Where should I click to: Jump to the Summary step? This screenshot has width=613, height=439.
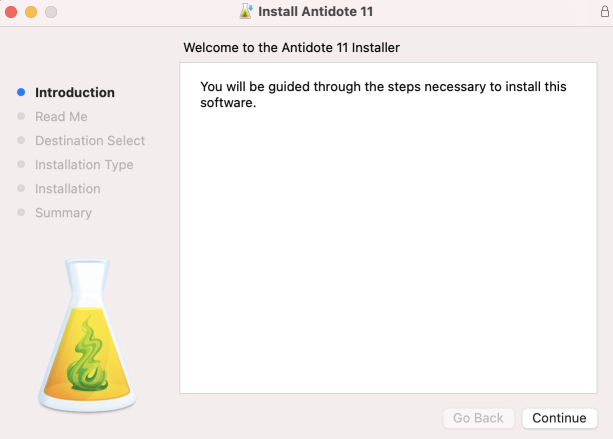pyautogui.click(x=63, y=213)
